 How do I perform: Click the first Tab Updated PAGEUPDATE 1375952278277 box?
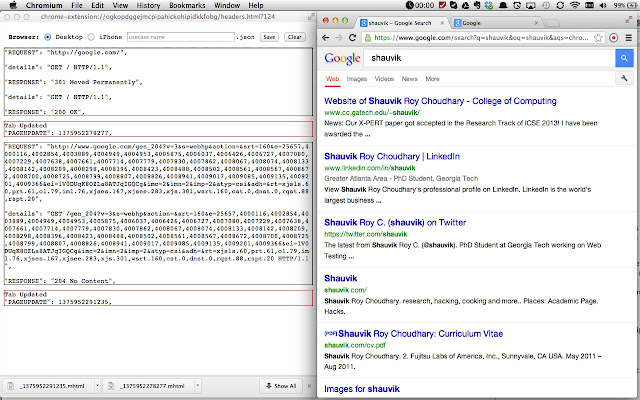coord(158,129)
